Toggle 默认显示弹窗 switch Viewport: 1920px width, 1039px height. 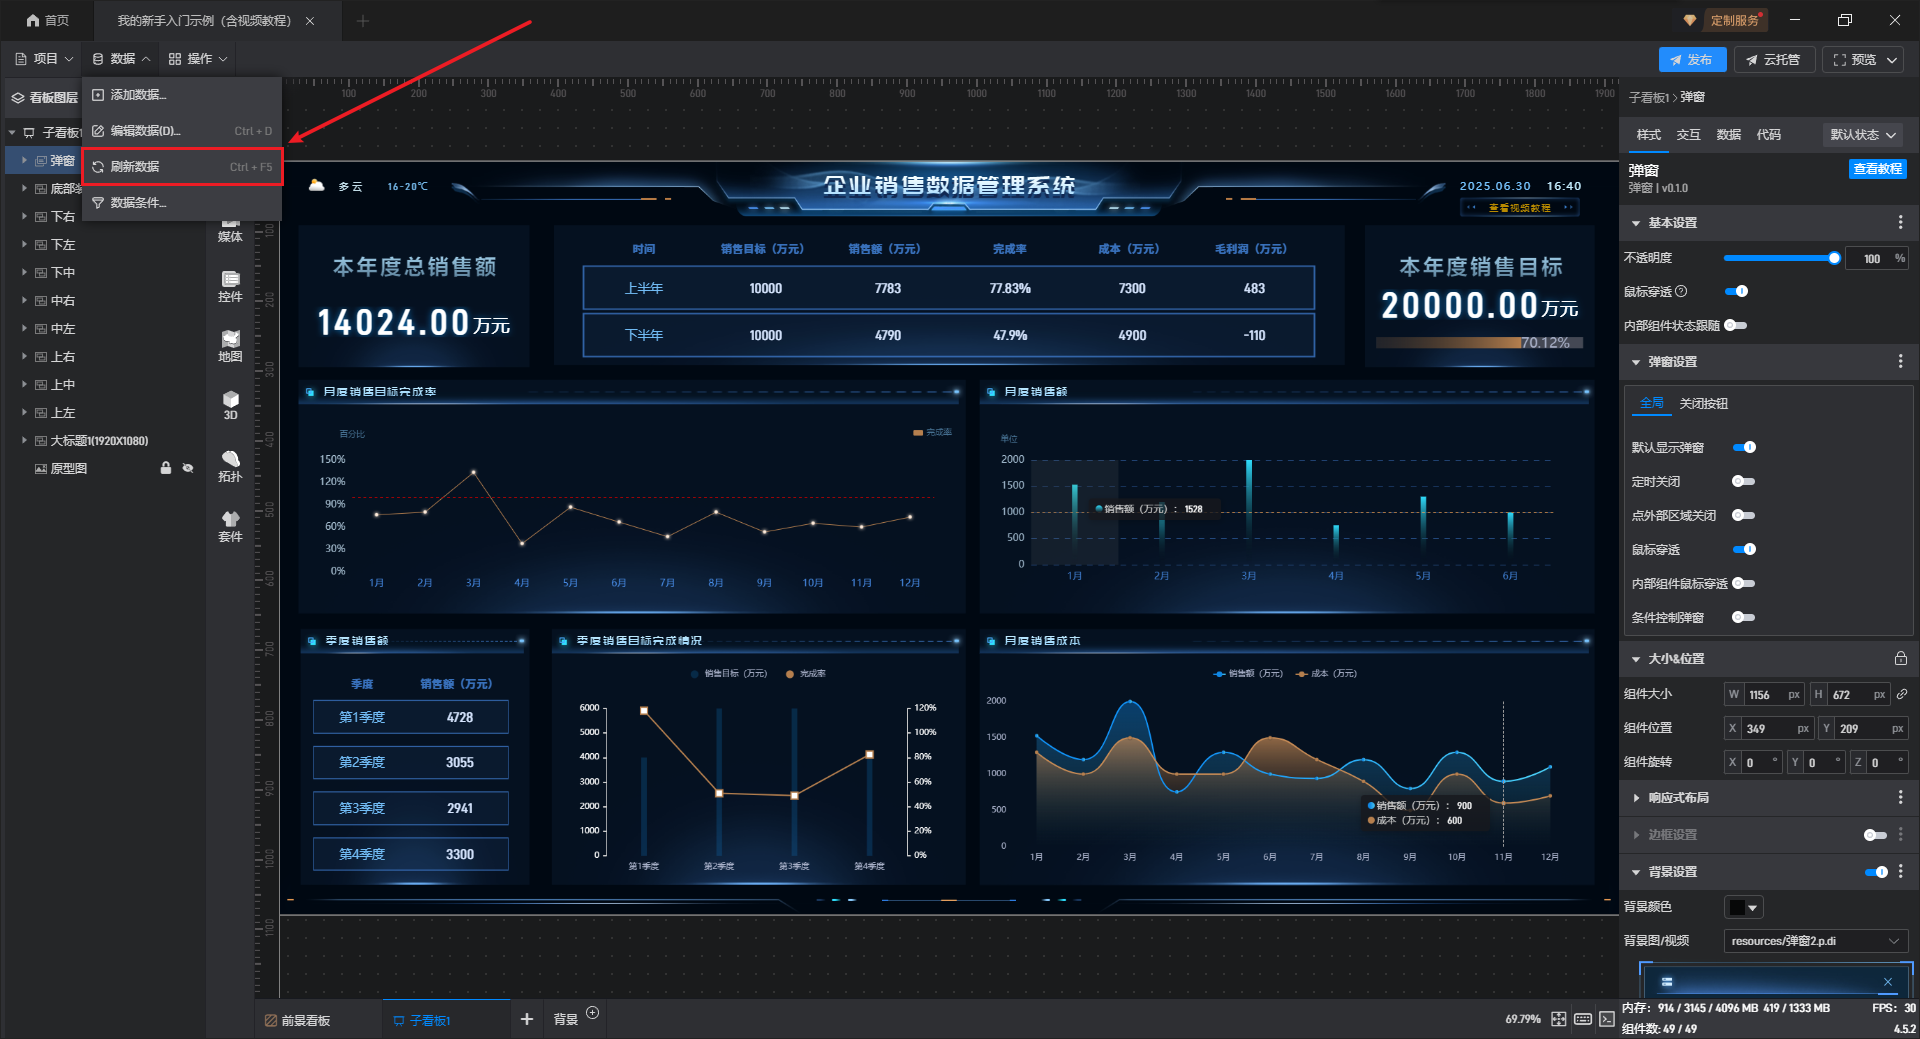coord(1745,447)
